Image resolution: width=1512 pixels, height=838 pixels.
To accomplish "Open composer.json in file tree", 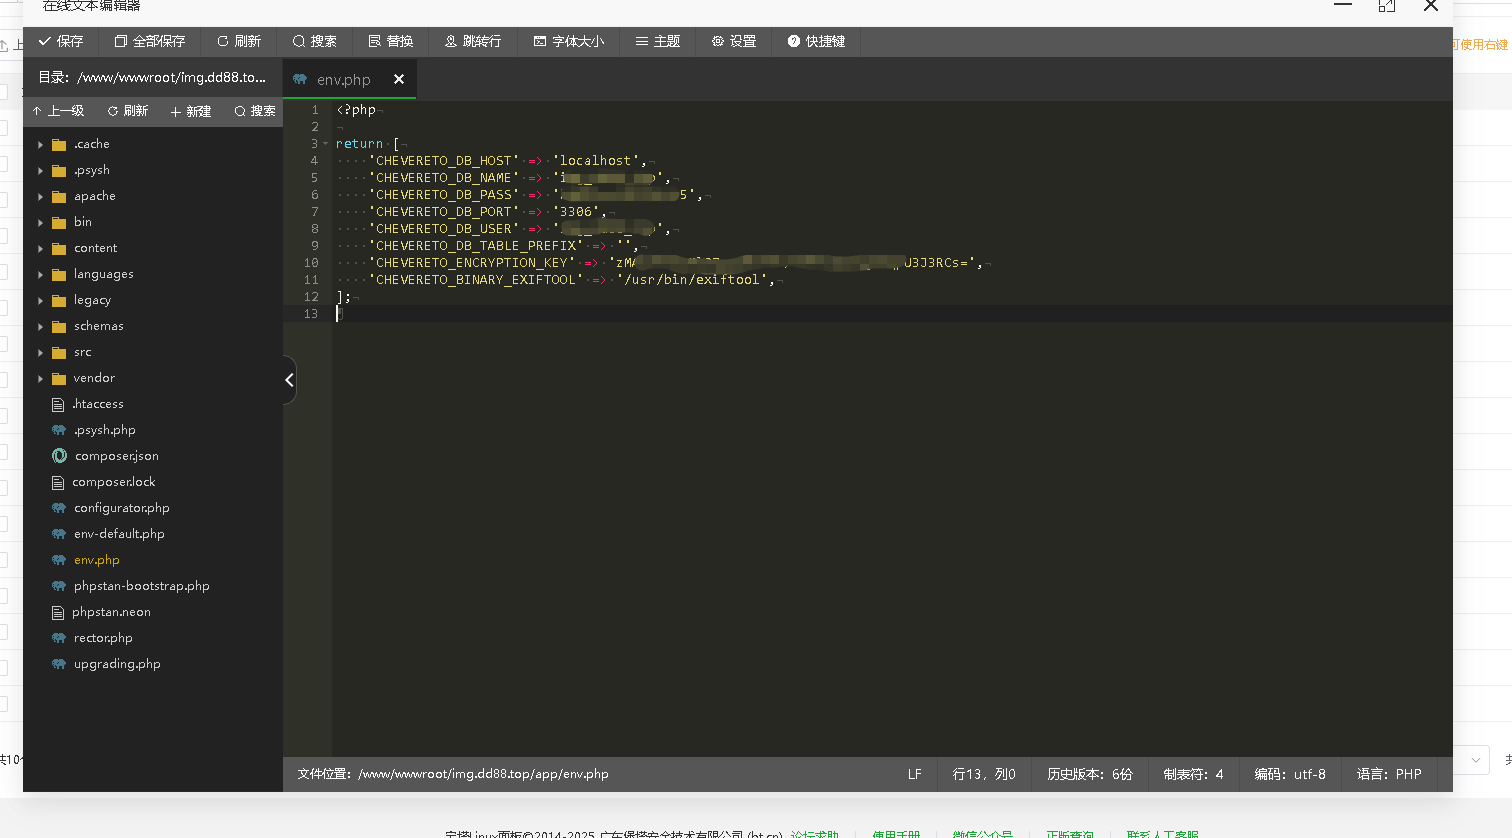I will 116,456.
